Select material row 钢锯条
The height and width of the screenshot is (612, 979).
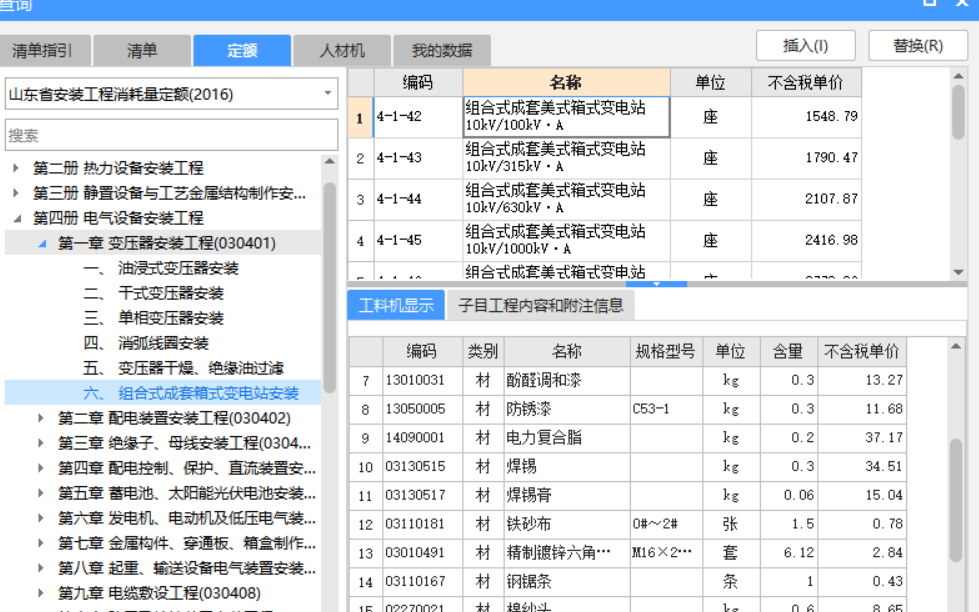[x=627, y=581]
